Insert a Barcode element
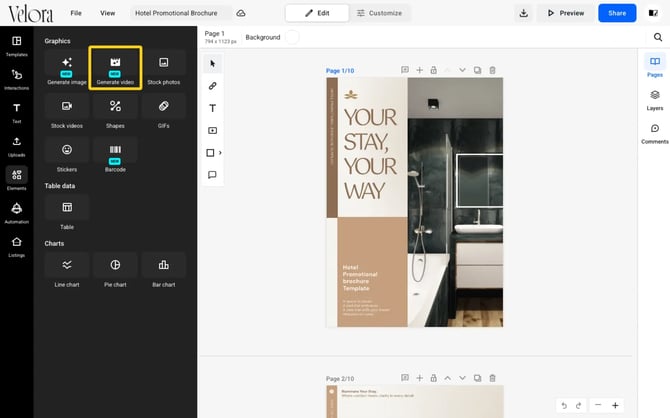The image size is (670, 418). click(x=115, y=156)
